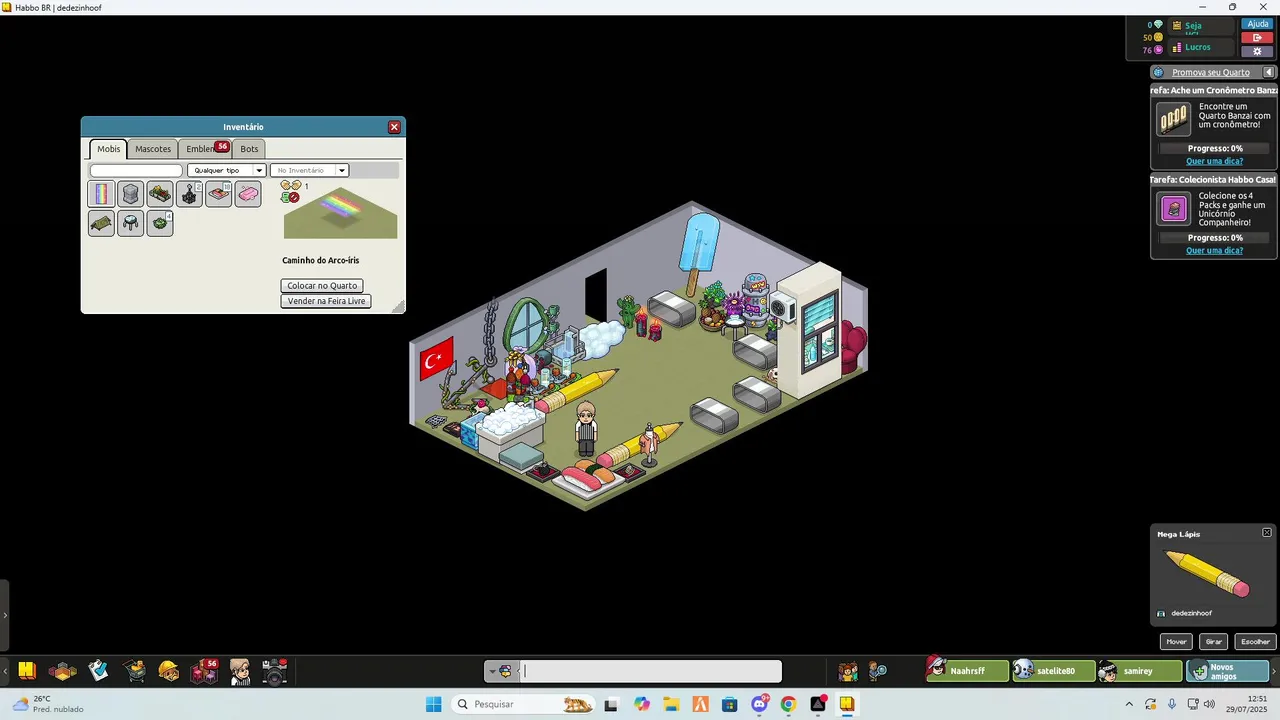1280x720 pixels.
Task: Click the 'Novos amigos' button
Action: (1227, 671)
